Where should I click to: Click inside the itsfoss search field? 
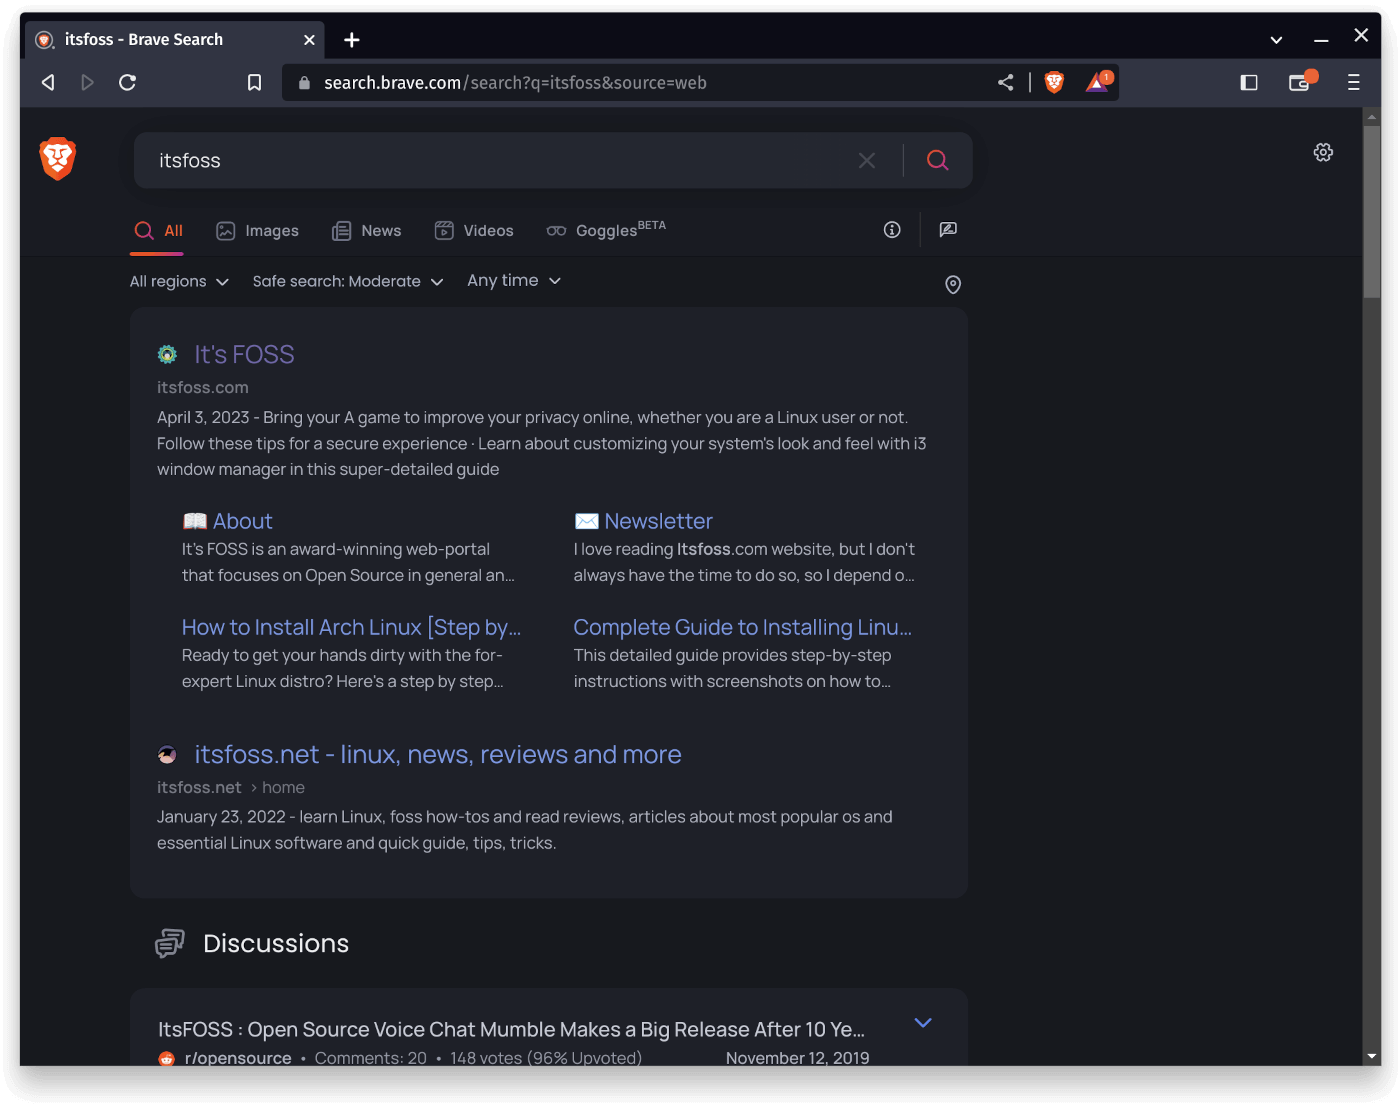pos(400,160)
